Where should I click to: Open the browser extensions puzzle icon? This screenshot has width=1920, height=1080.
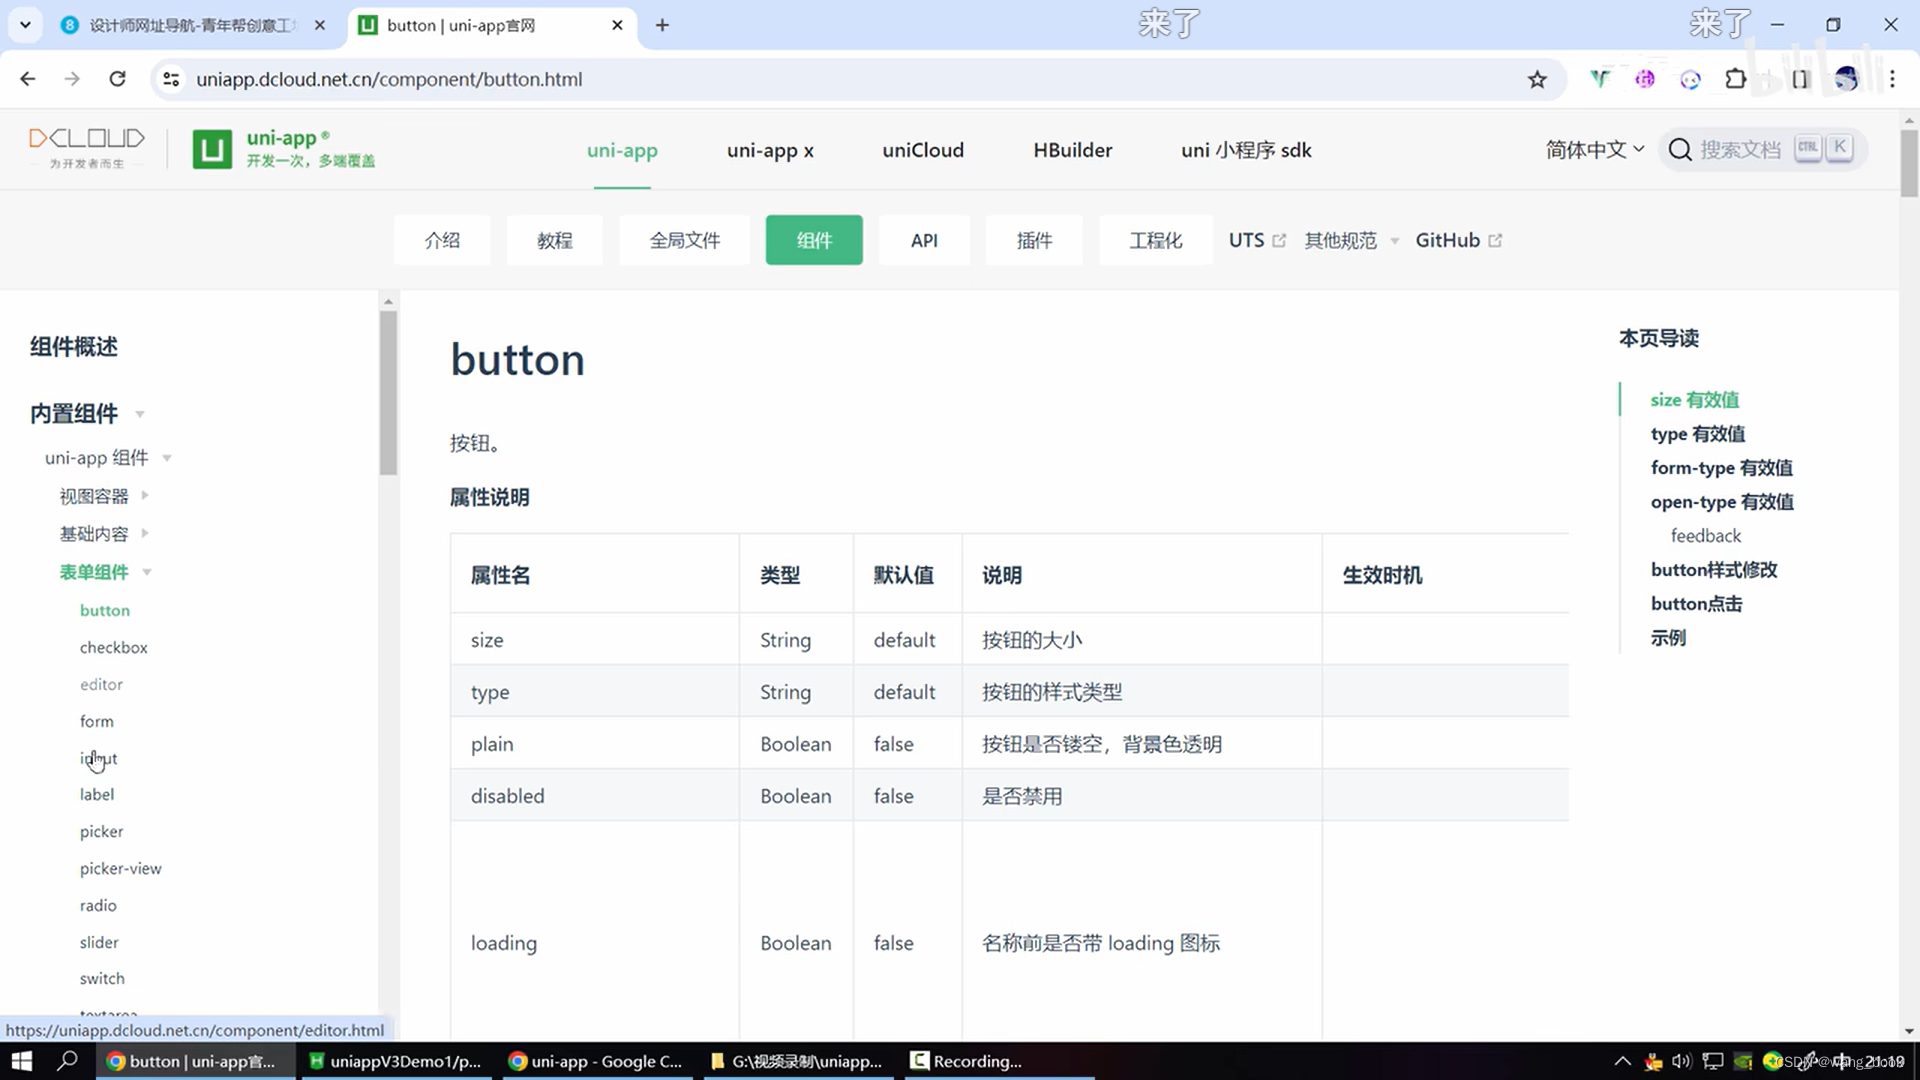click(1736, 79)
